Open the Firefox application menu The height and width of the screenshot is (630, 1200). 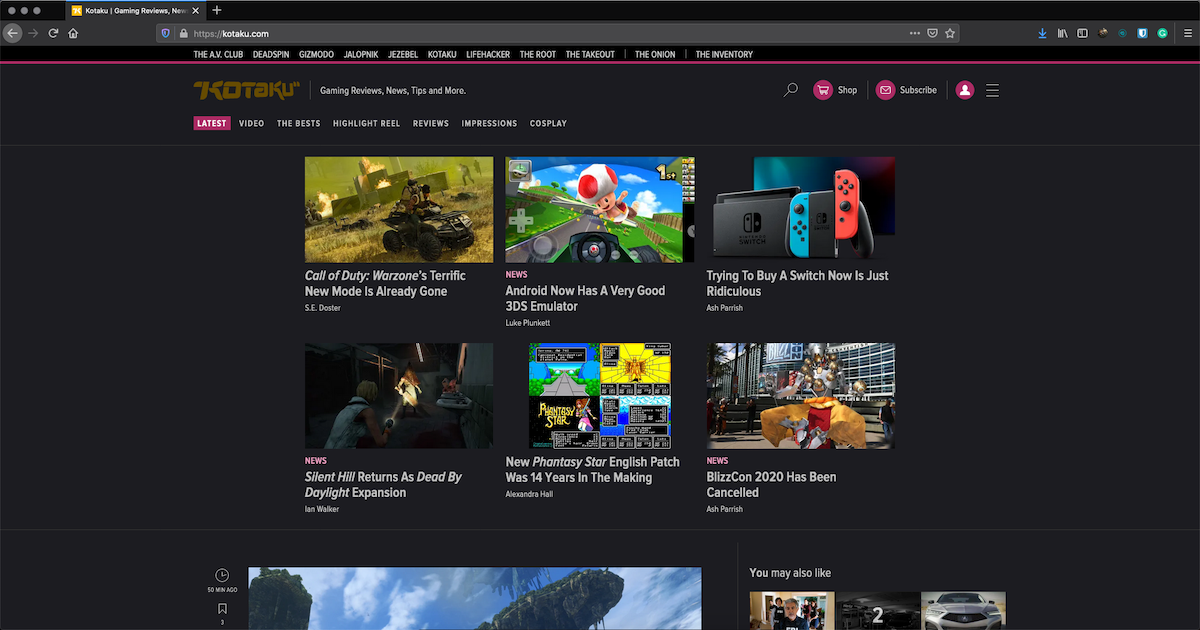(1187, 32)
